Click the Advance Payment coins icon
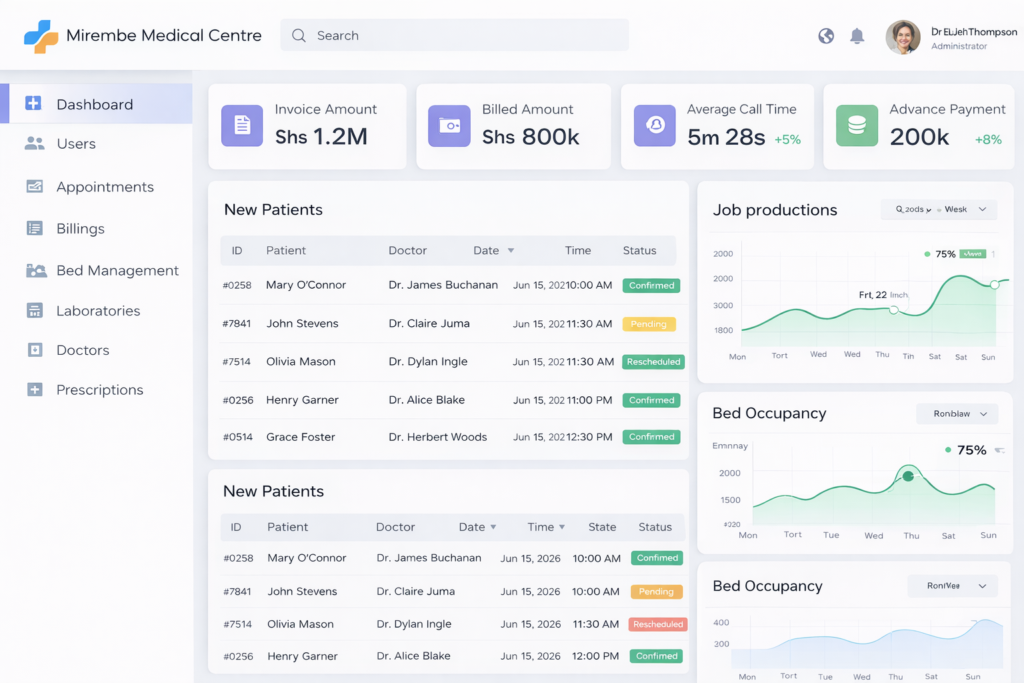 pyautogui.click(x=856, y=125)
